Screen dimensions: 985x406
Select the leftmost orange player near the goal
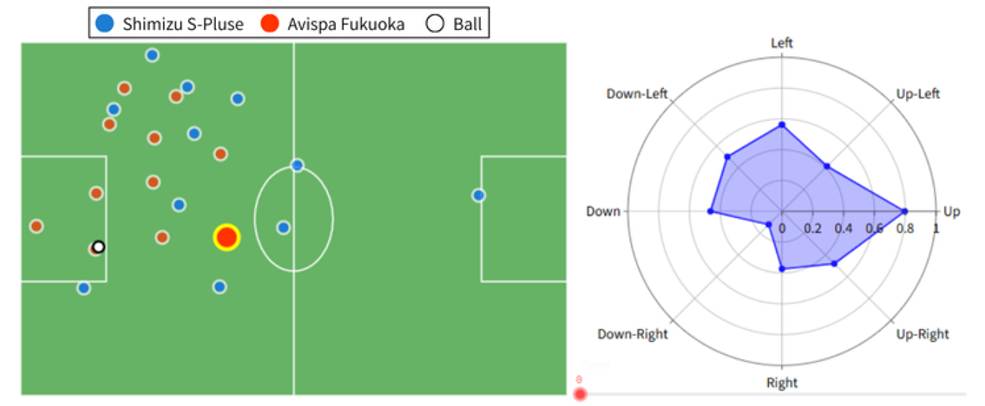[x=37, y=226]
